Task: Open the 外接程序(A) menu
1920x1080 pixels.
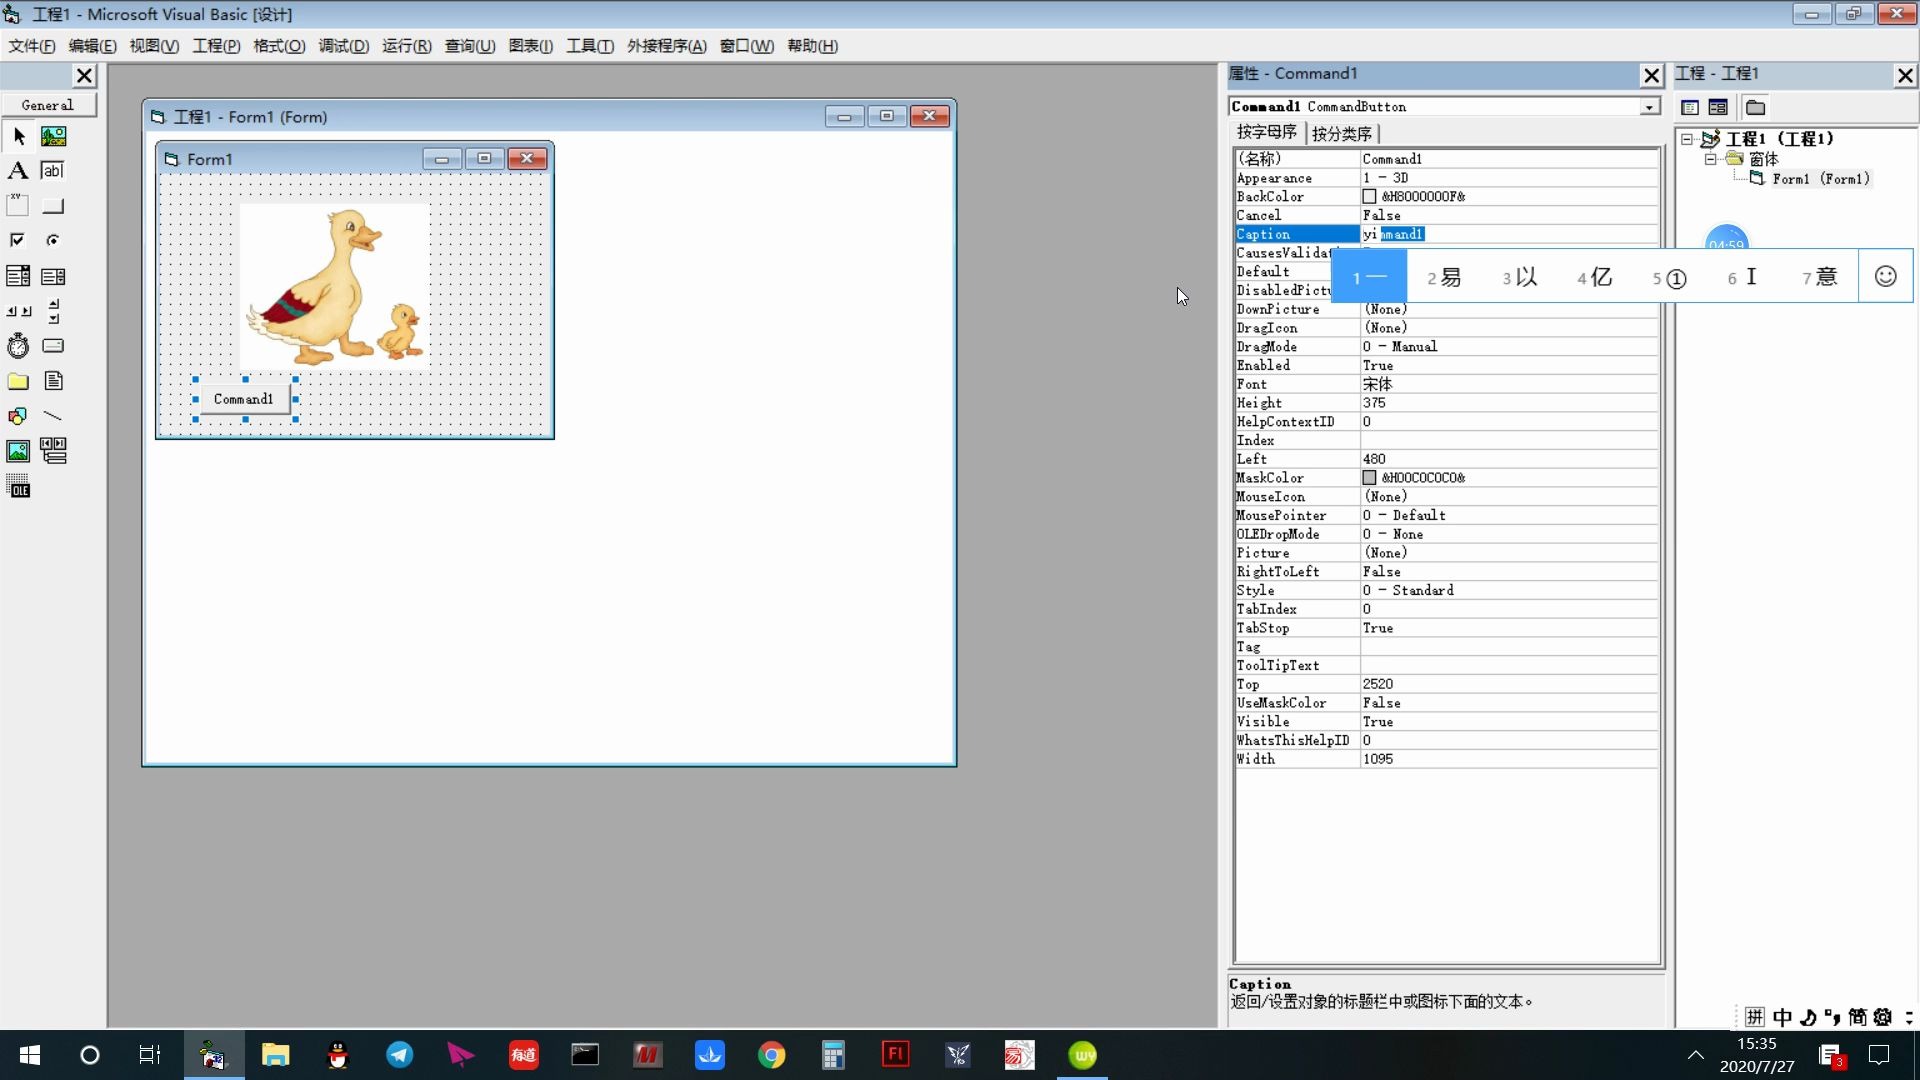Action: 666,46
